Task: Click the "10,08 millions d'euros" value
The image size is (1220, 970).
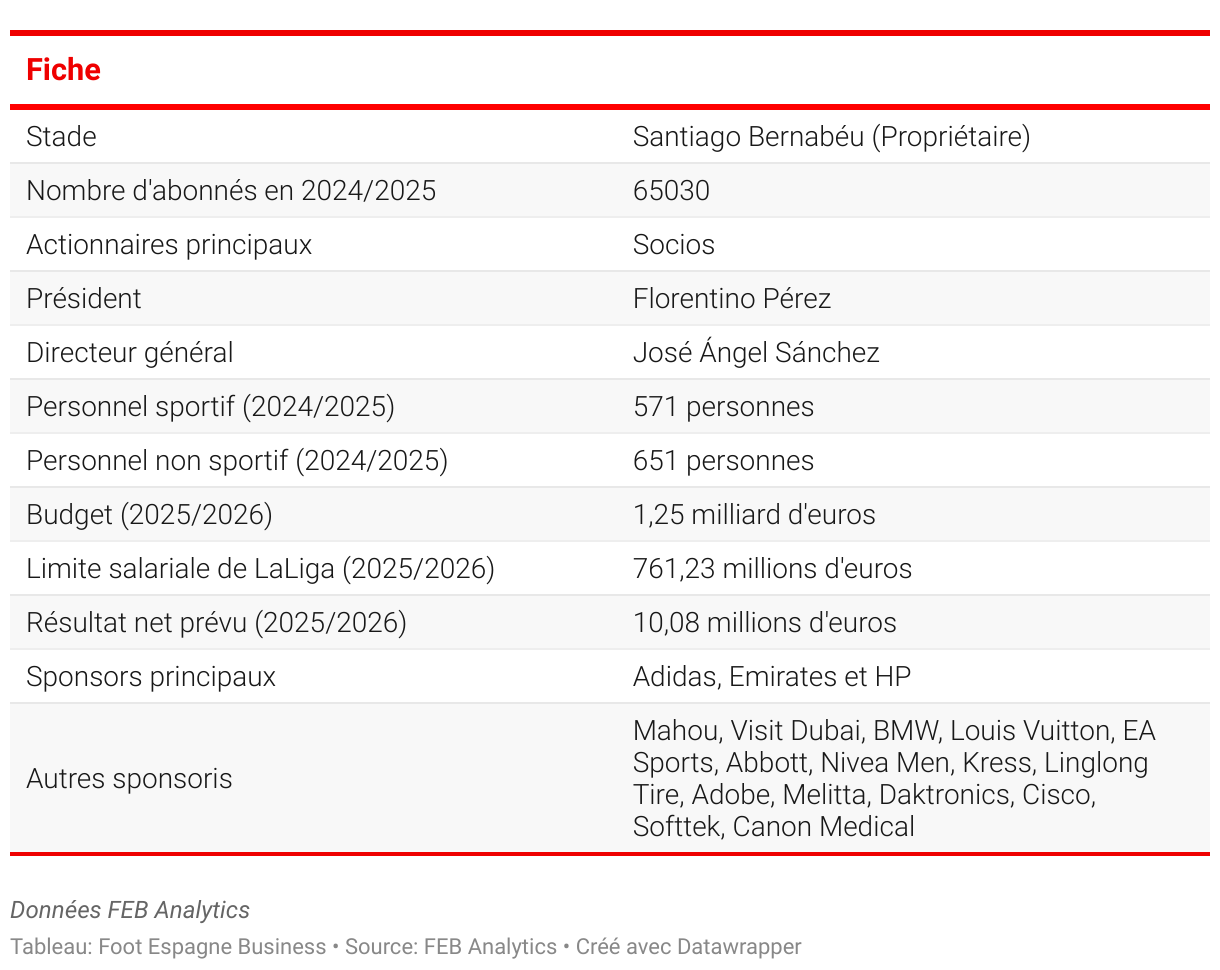Action: 764,623
